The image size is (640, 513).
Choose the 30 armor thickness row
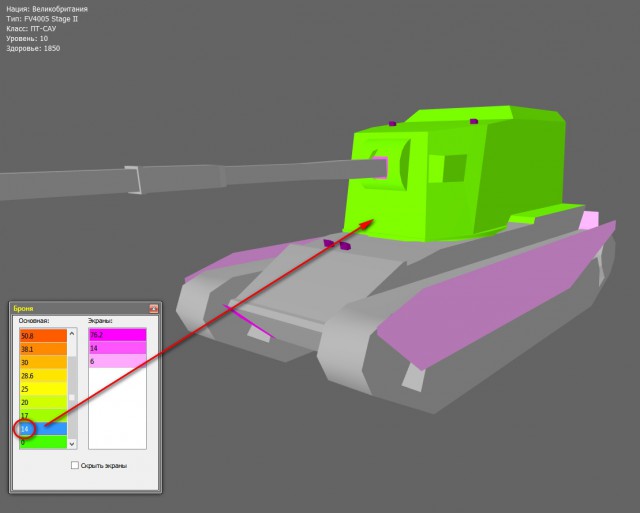click(43, 362)
